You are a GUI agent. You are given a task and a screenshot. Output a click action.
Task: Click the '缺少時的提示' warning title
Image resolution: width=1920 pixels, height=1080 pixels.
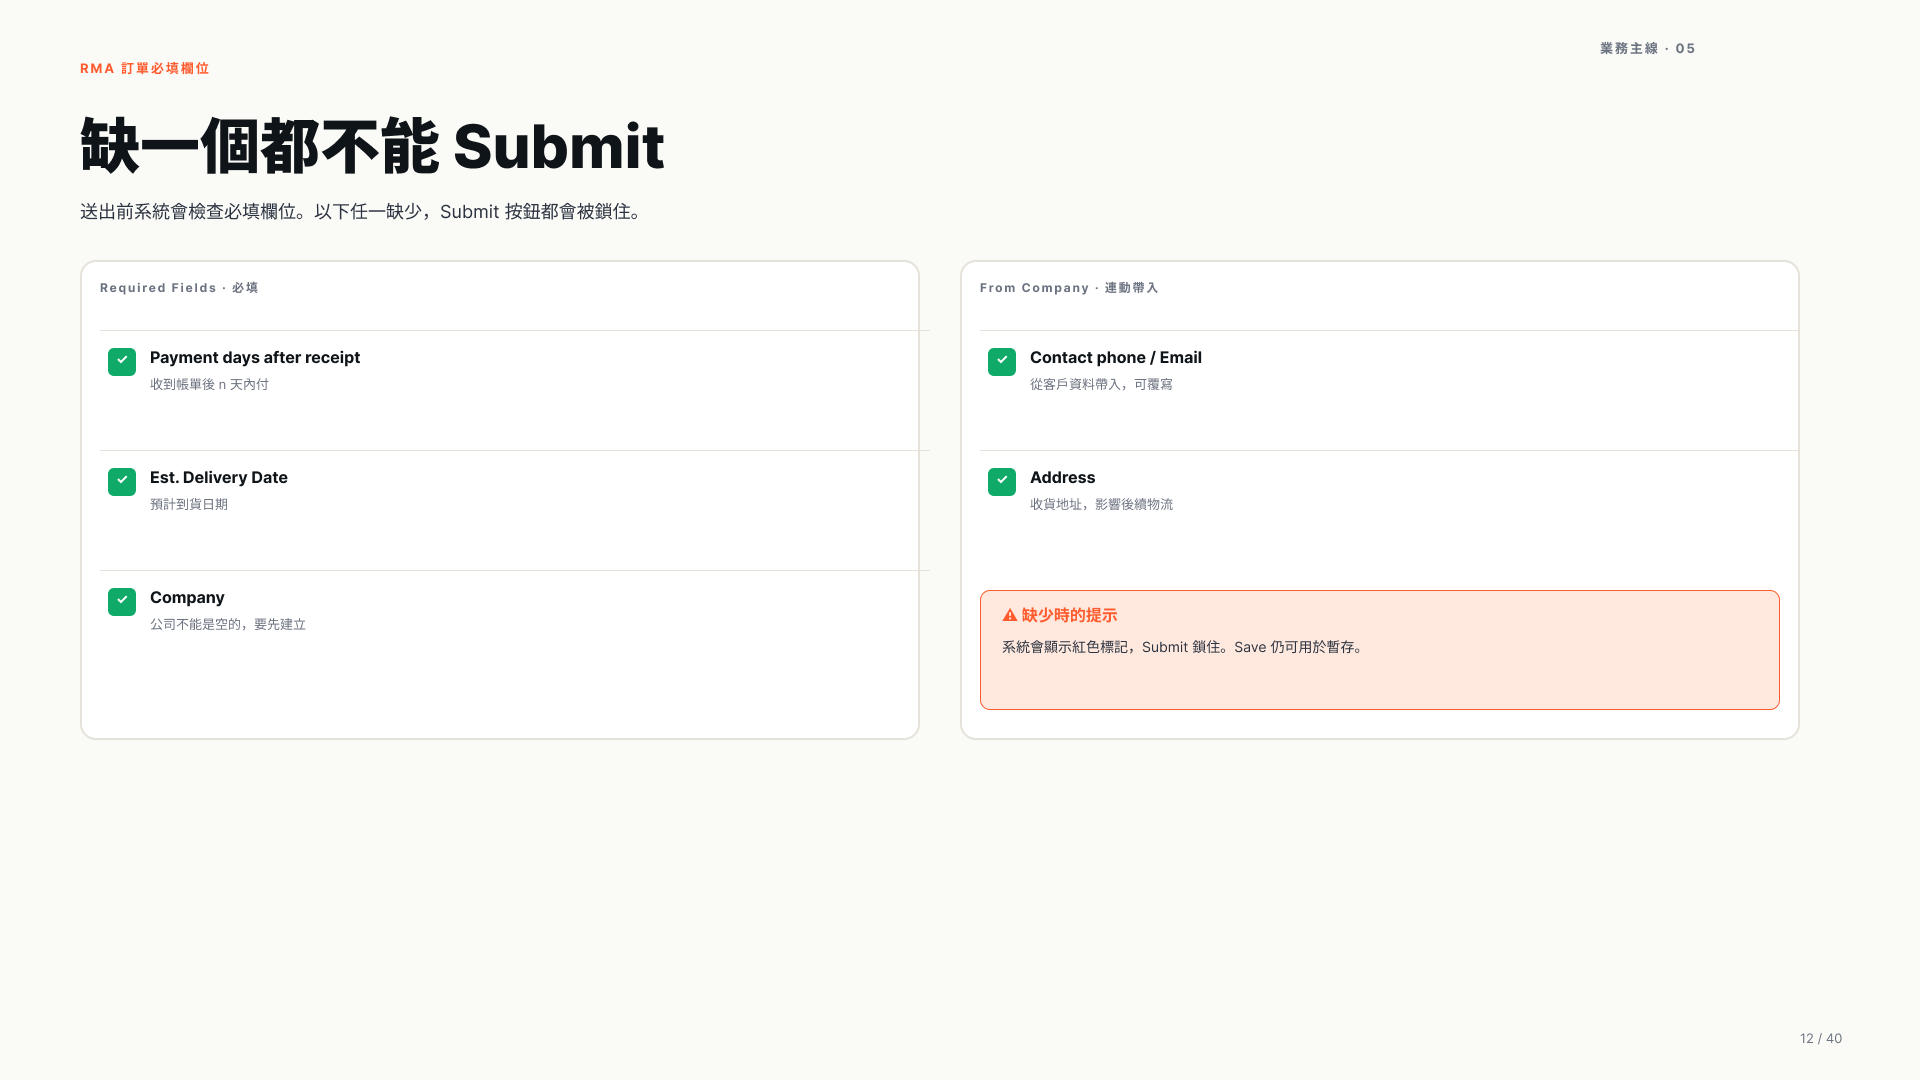tap(1069, 615)
